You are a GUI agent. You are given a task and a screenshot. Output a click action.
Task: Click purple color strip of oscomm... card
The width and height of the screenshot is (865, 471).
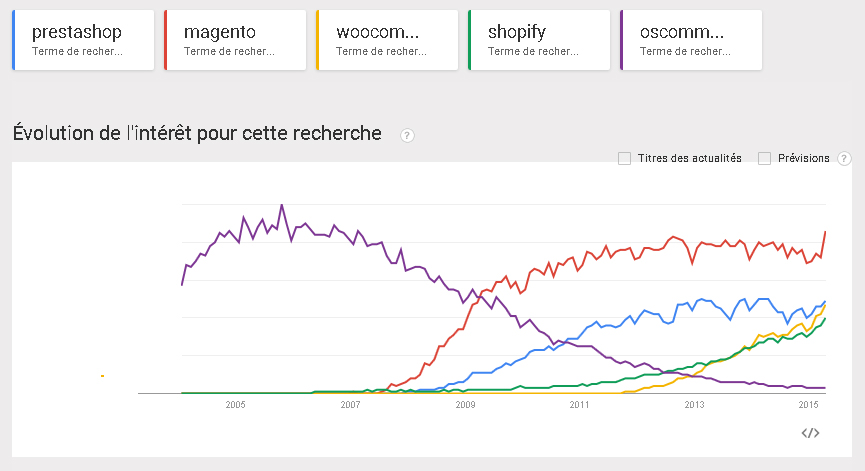(x=622, y=40)
